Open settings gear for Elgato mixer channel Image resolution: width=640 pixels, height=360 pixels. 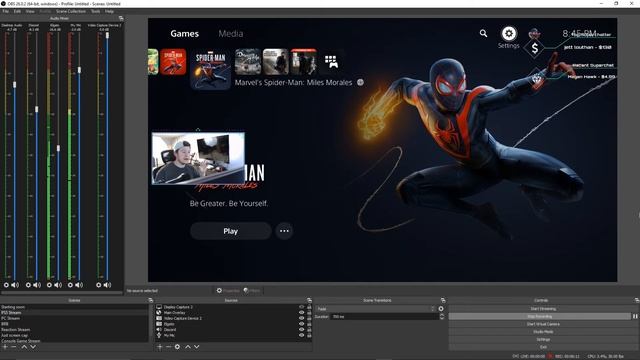pos(49,285)
